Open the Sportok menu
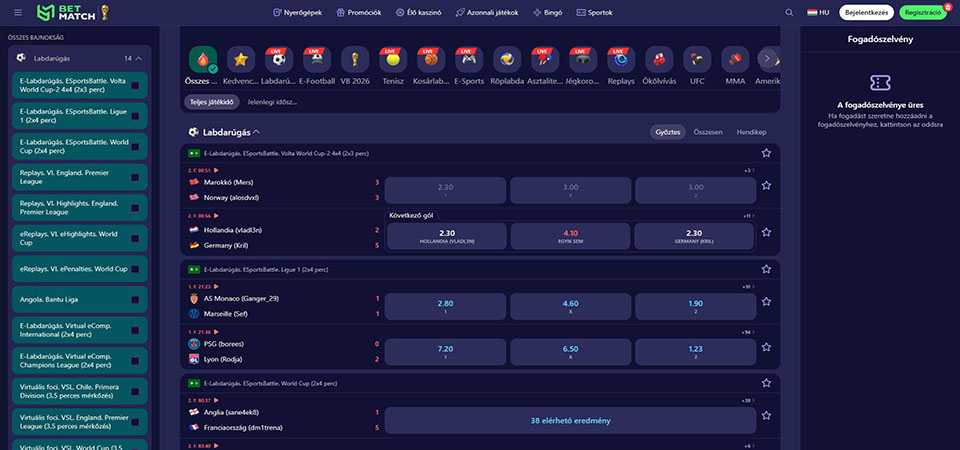The height and width of the screenshot is (450, 960). 594,12
